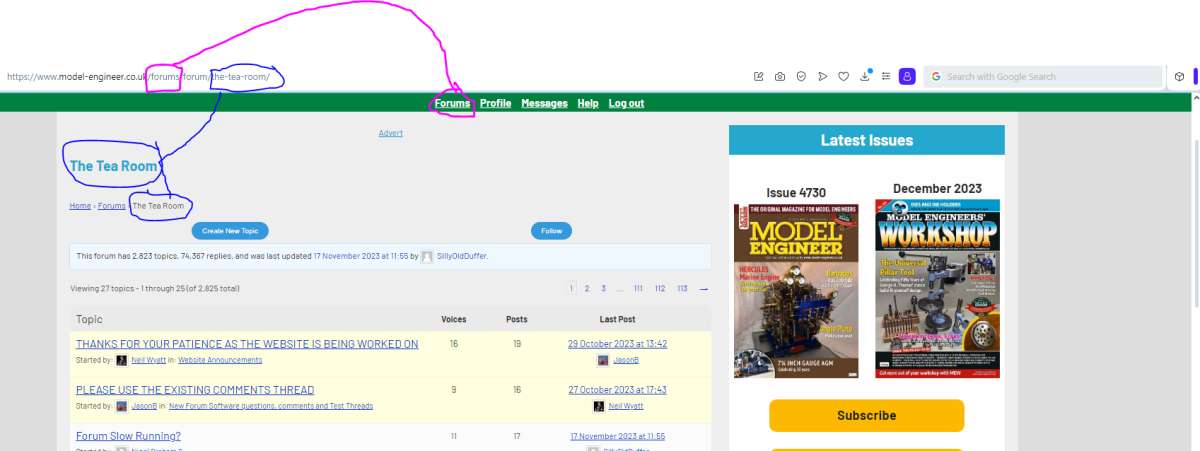The height and width of the screenshot is (451, 1200).
Task: Go to page 112 in pagination
Action: (x=660, y=288)
